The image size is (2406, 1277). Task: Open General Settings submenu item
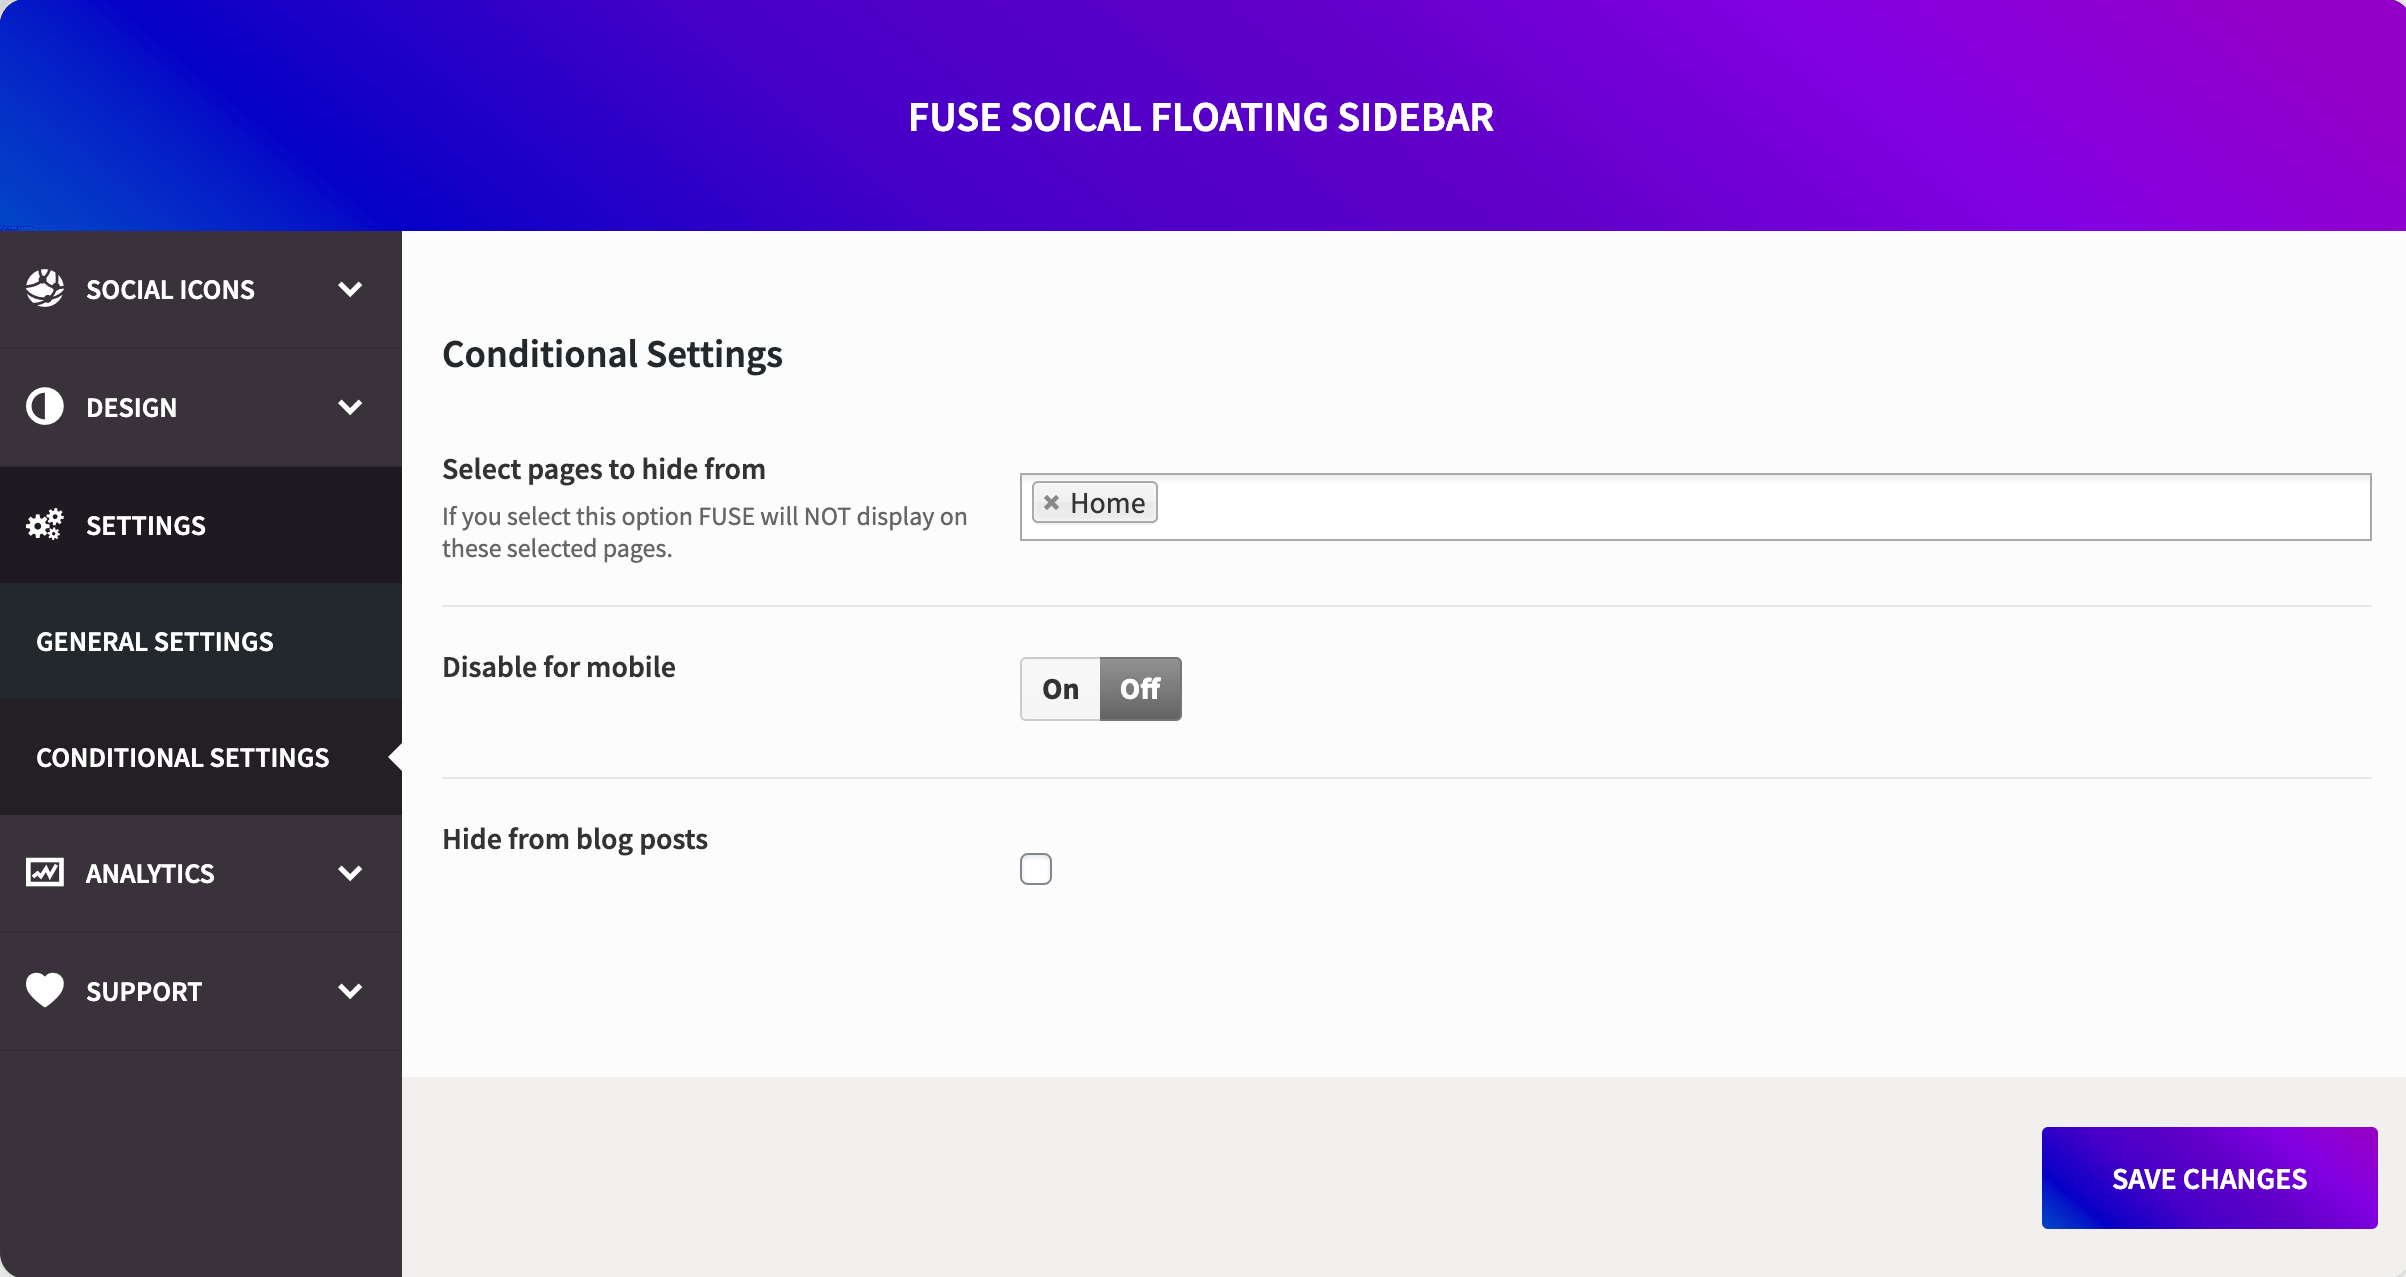click(201, 641)
